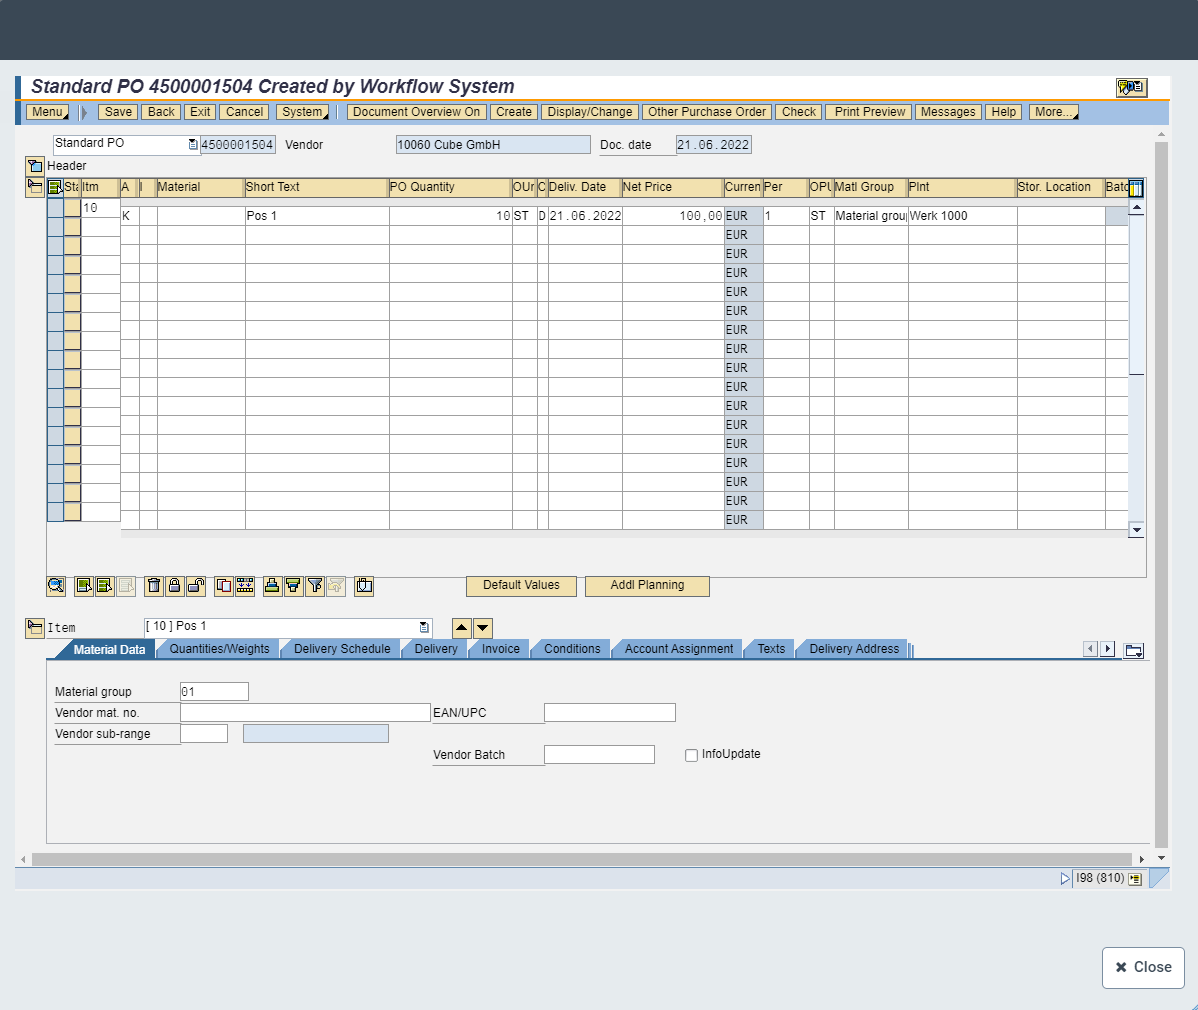
Task: Click the horizontal scrollbar at window bottom
Action: [580, 859]
